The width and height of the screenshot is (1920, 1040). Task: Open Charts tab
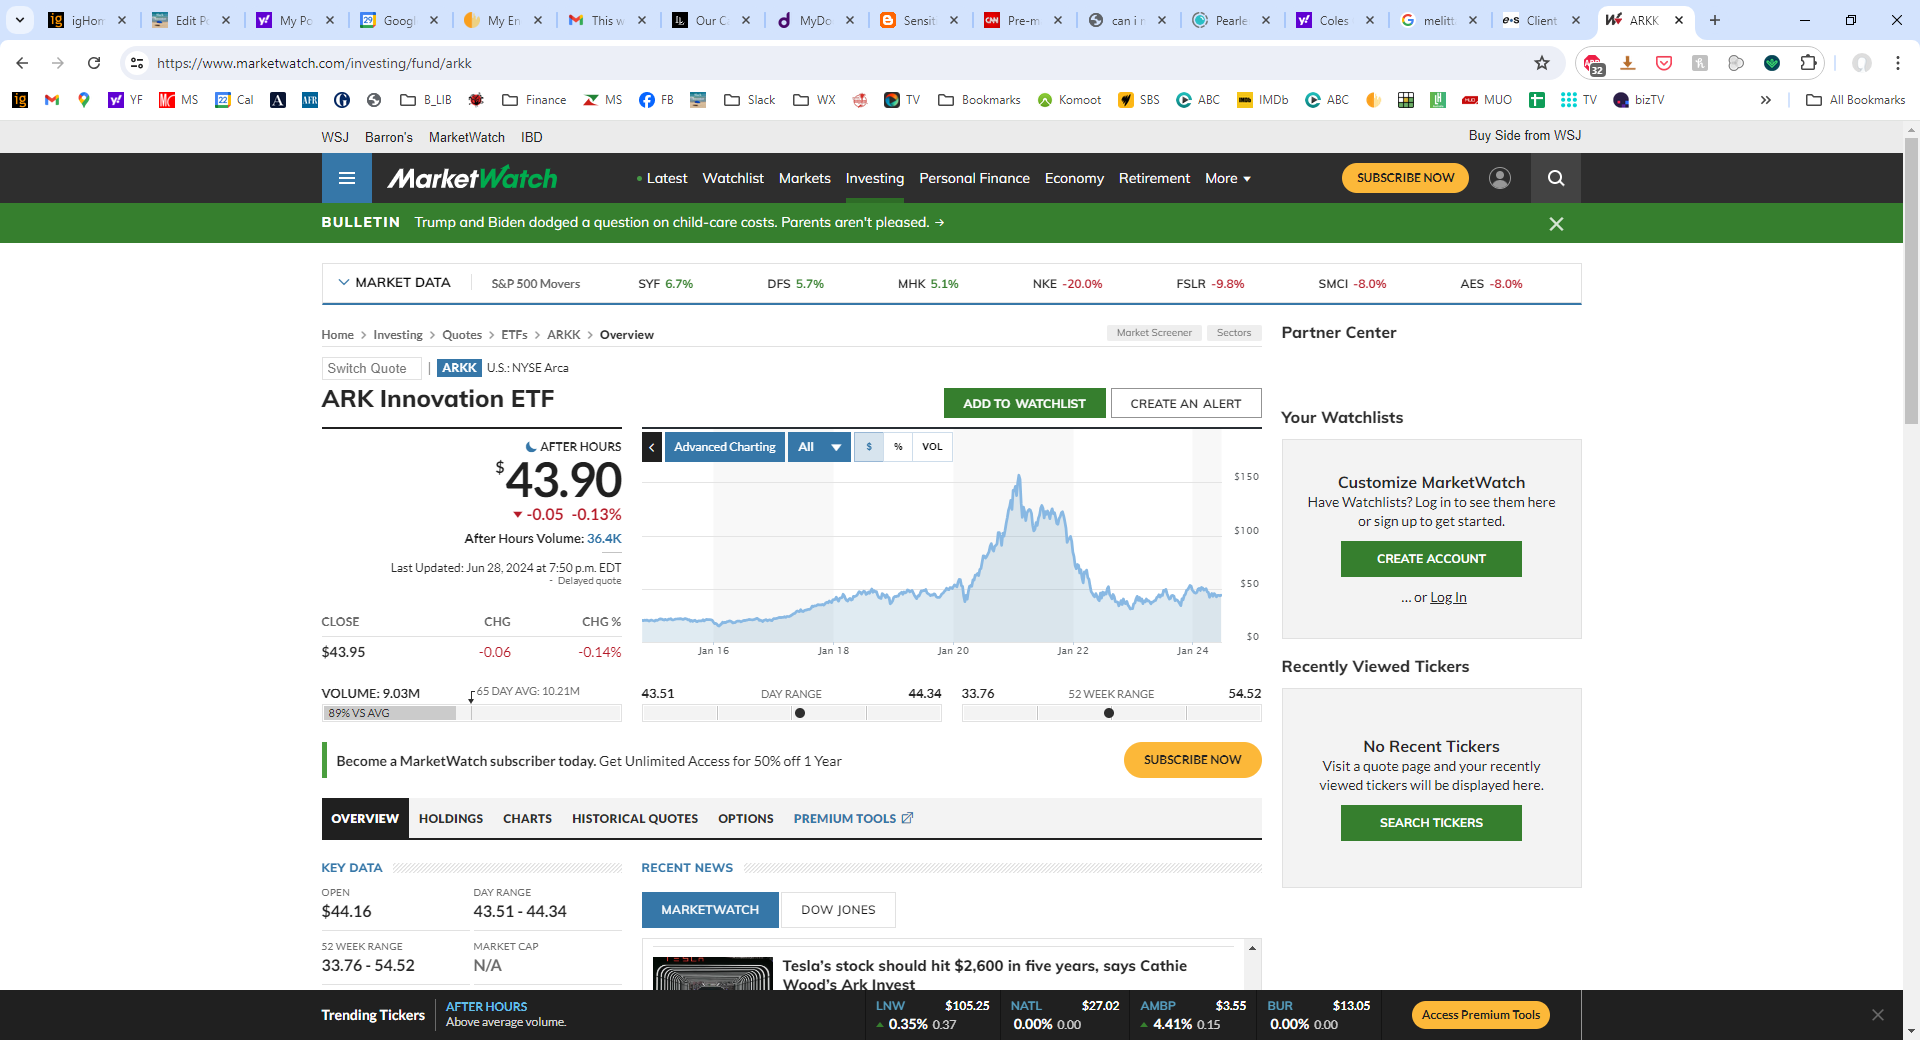[527, 819]
